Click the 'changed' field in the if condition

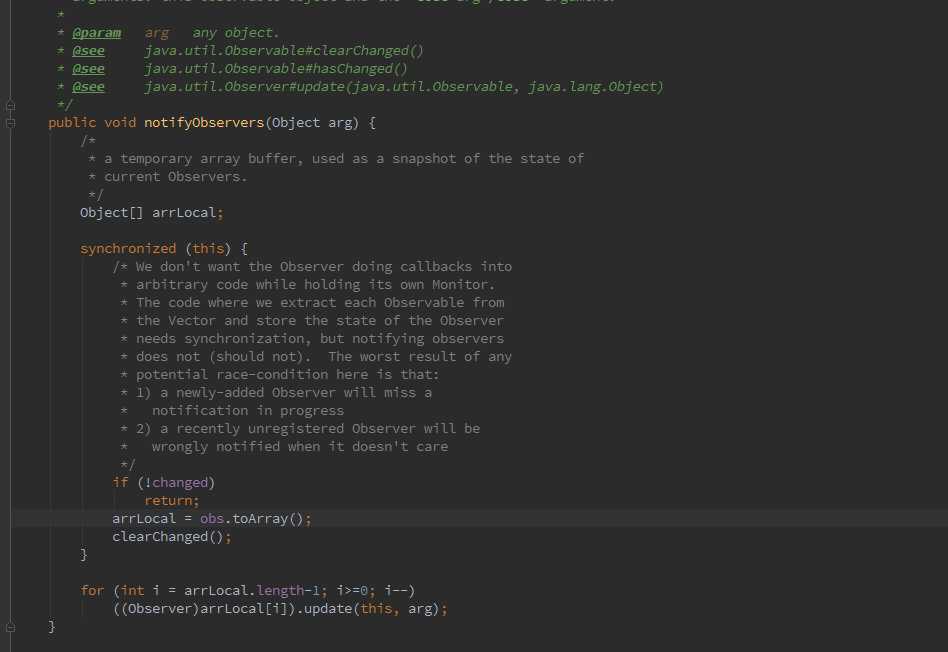[x=180, y=483]
